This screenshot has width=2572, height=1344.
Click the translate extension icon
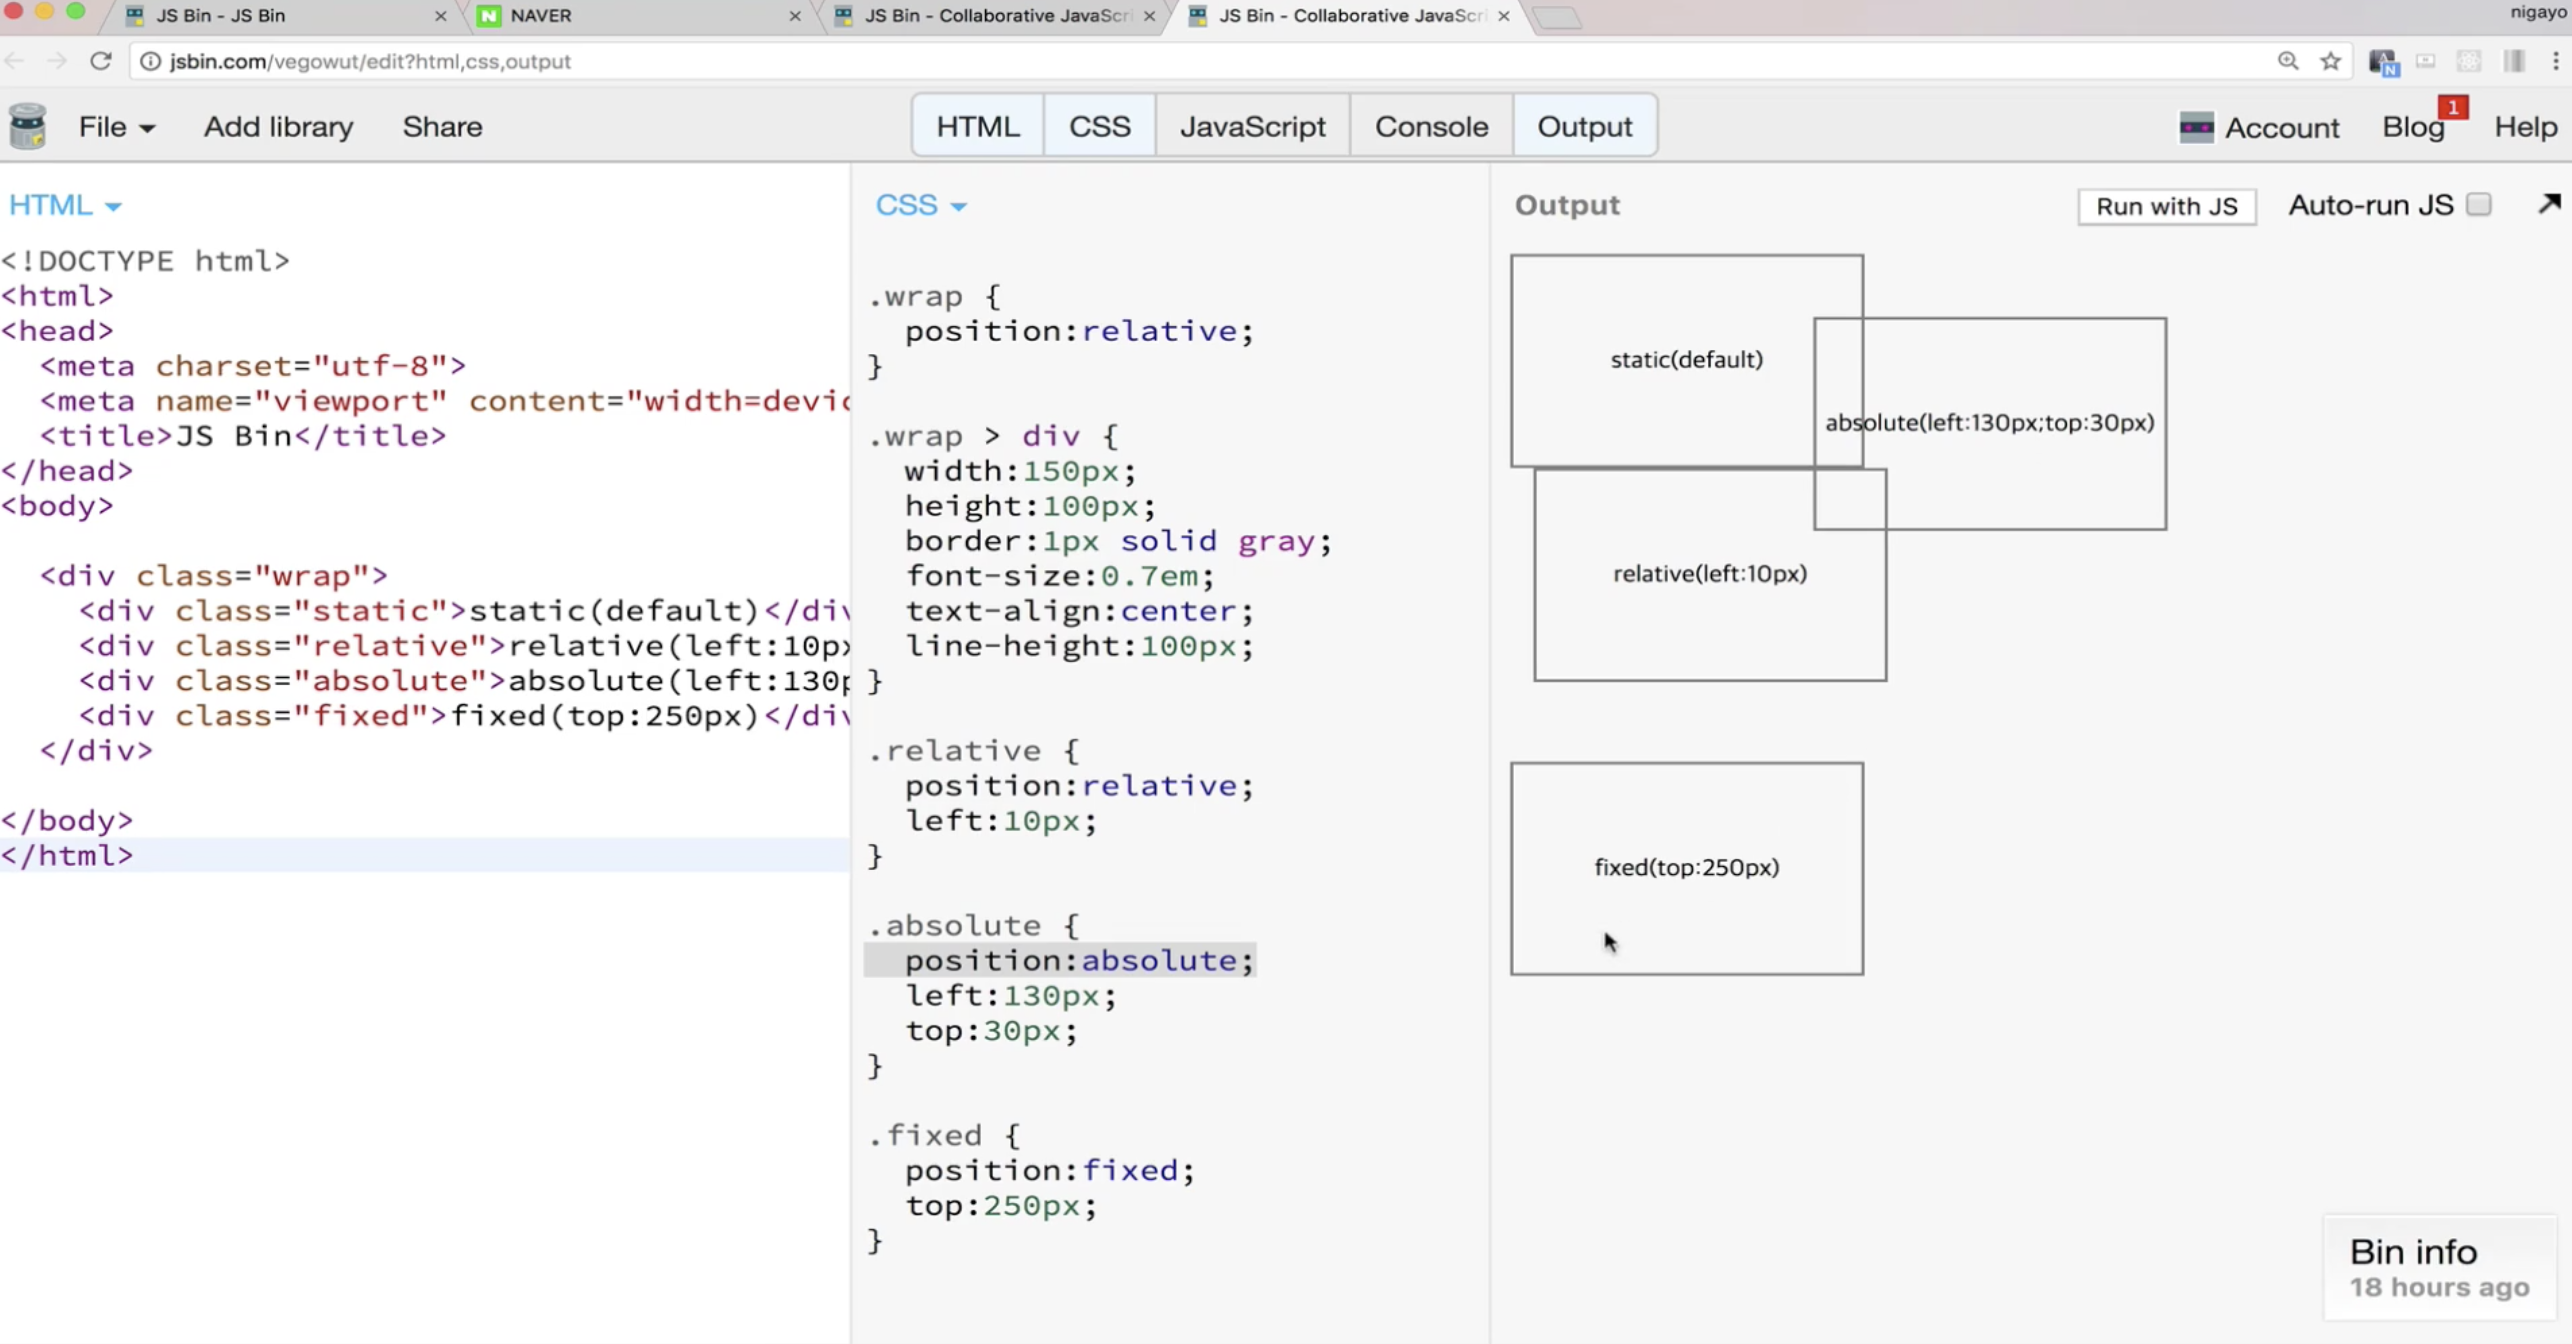tap(2383, 62)
